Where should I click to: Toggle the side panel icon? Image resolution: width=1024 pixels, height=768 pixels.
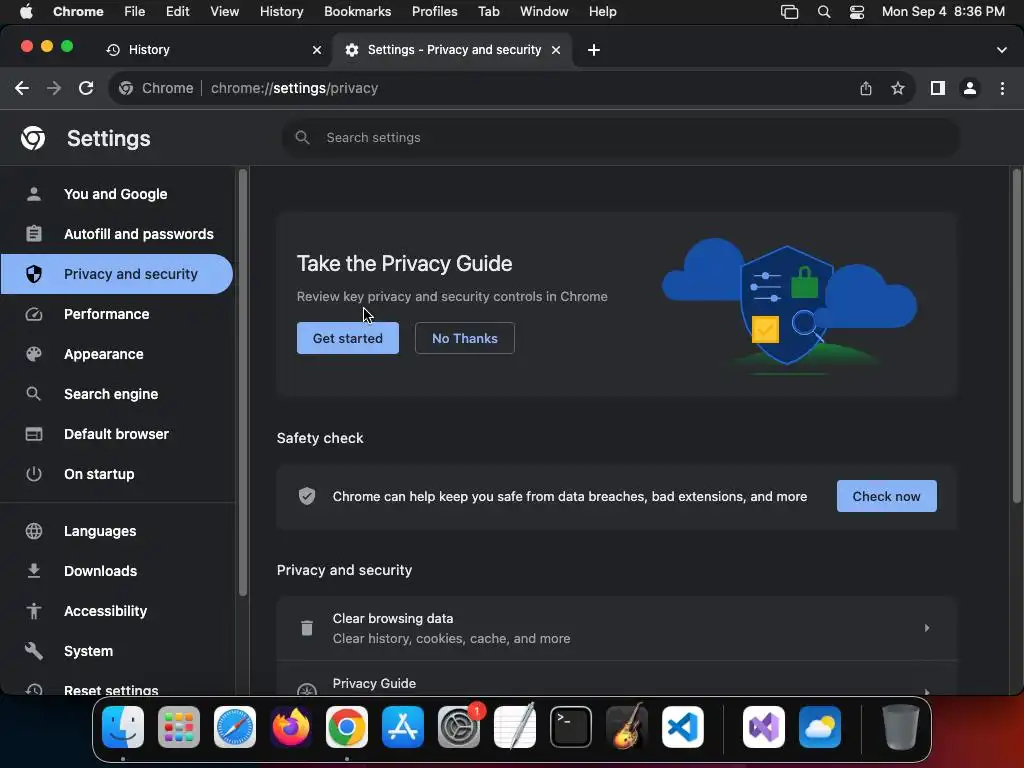coord(938,88)
